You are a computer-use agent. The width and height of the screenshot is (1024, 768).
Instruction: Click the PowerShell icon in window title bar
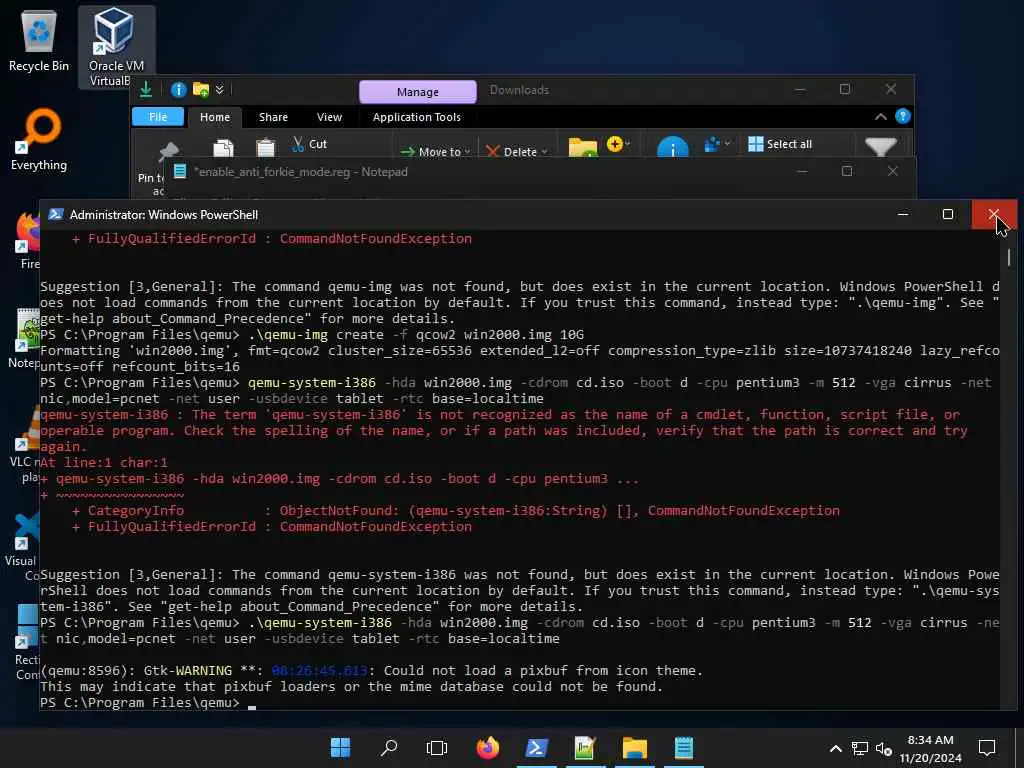click(x=56, y=214)
